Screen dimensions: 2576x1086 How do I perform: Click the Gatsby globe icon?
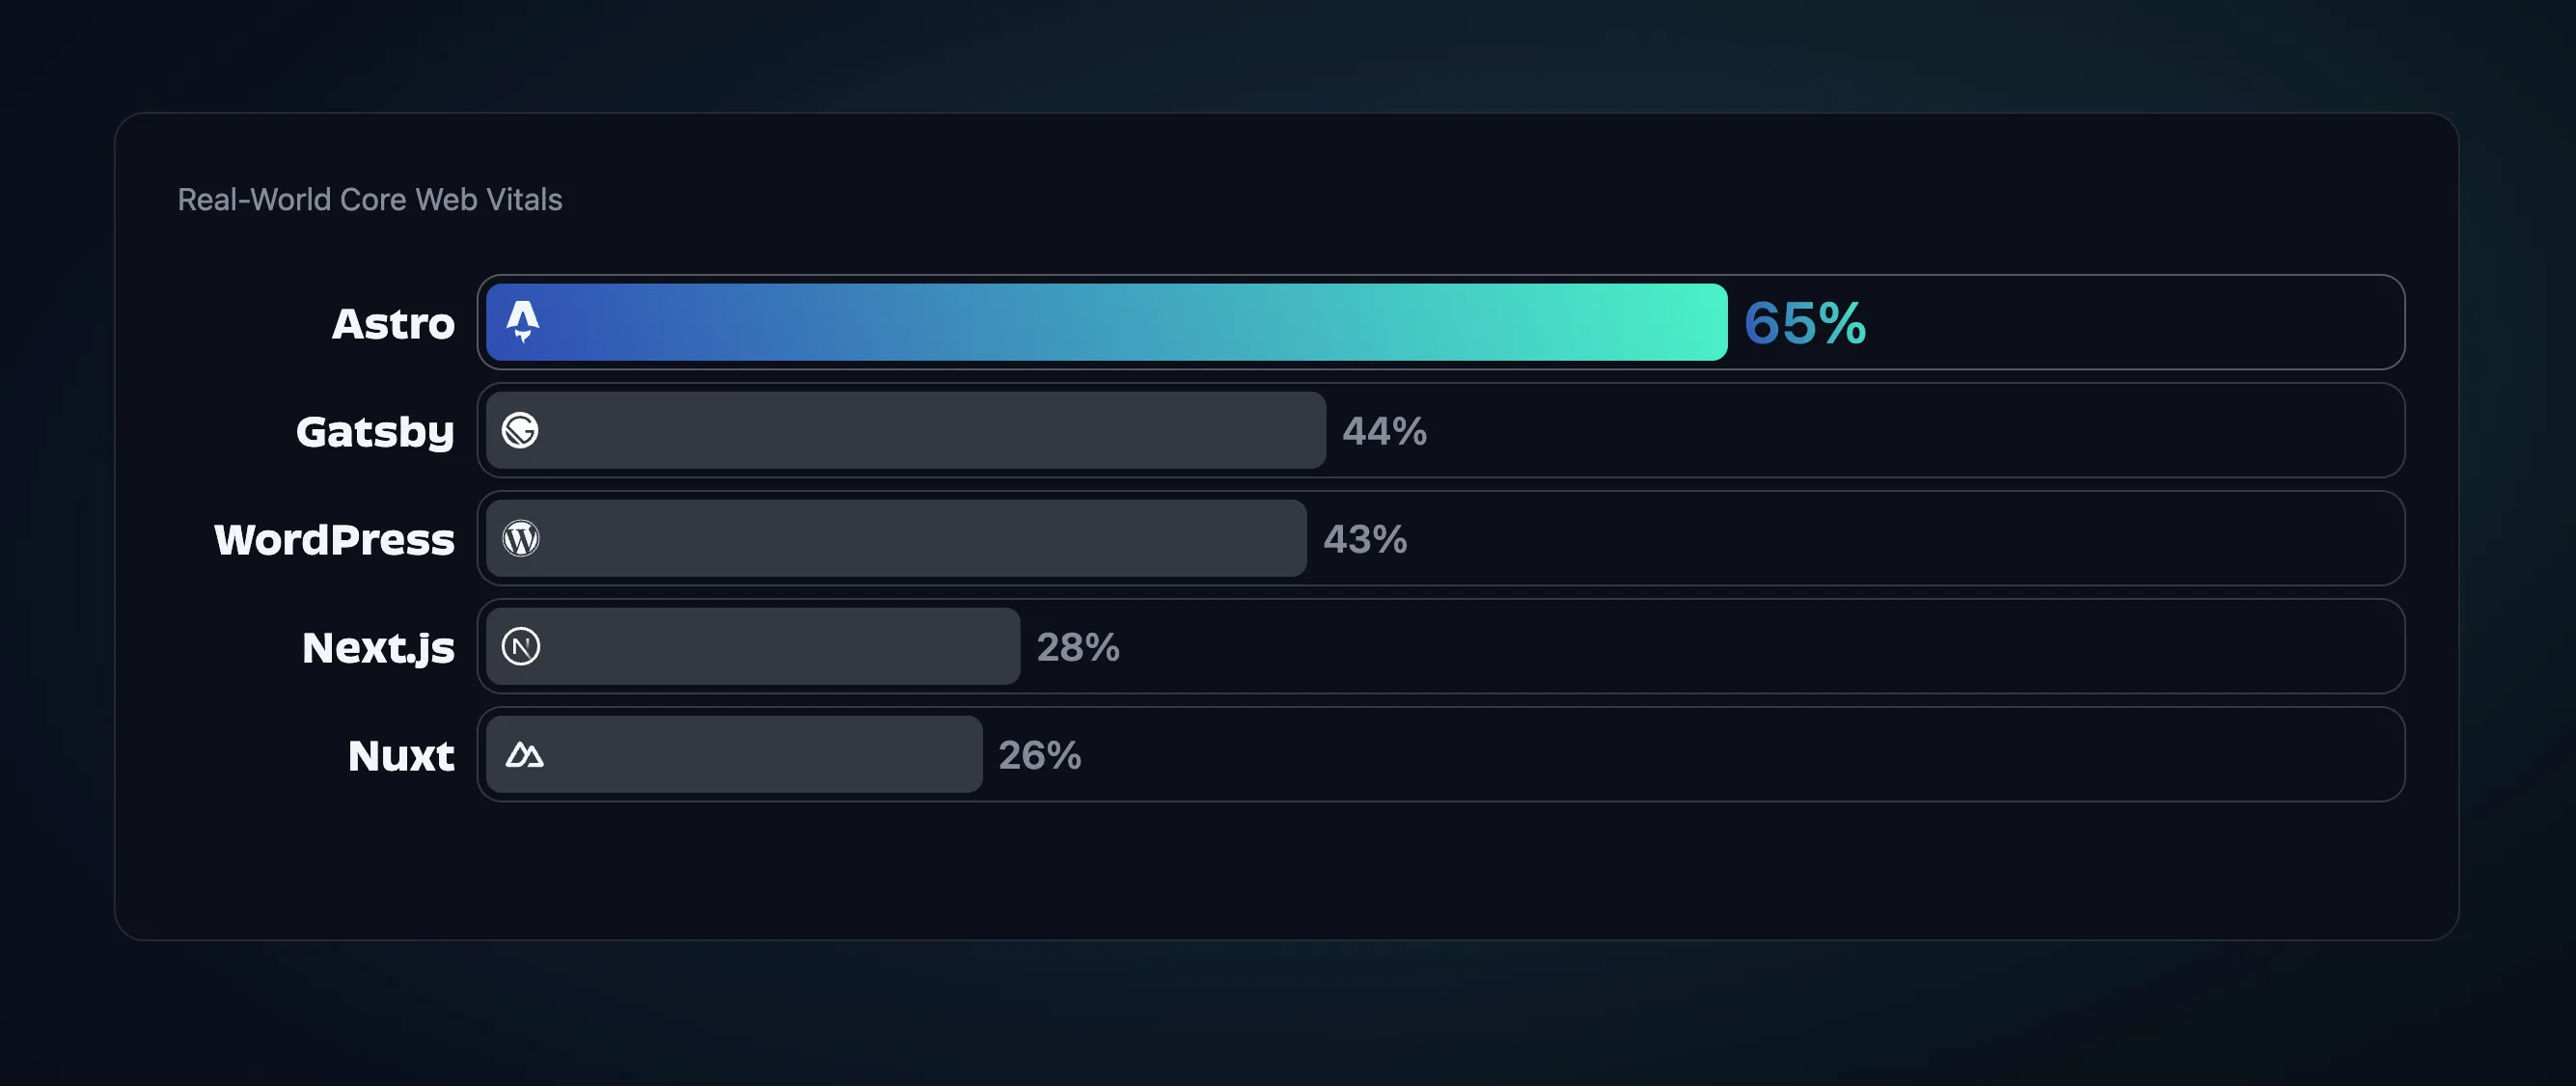point(521,429)
